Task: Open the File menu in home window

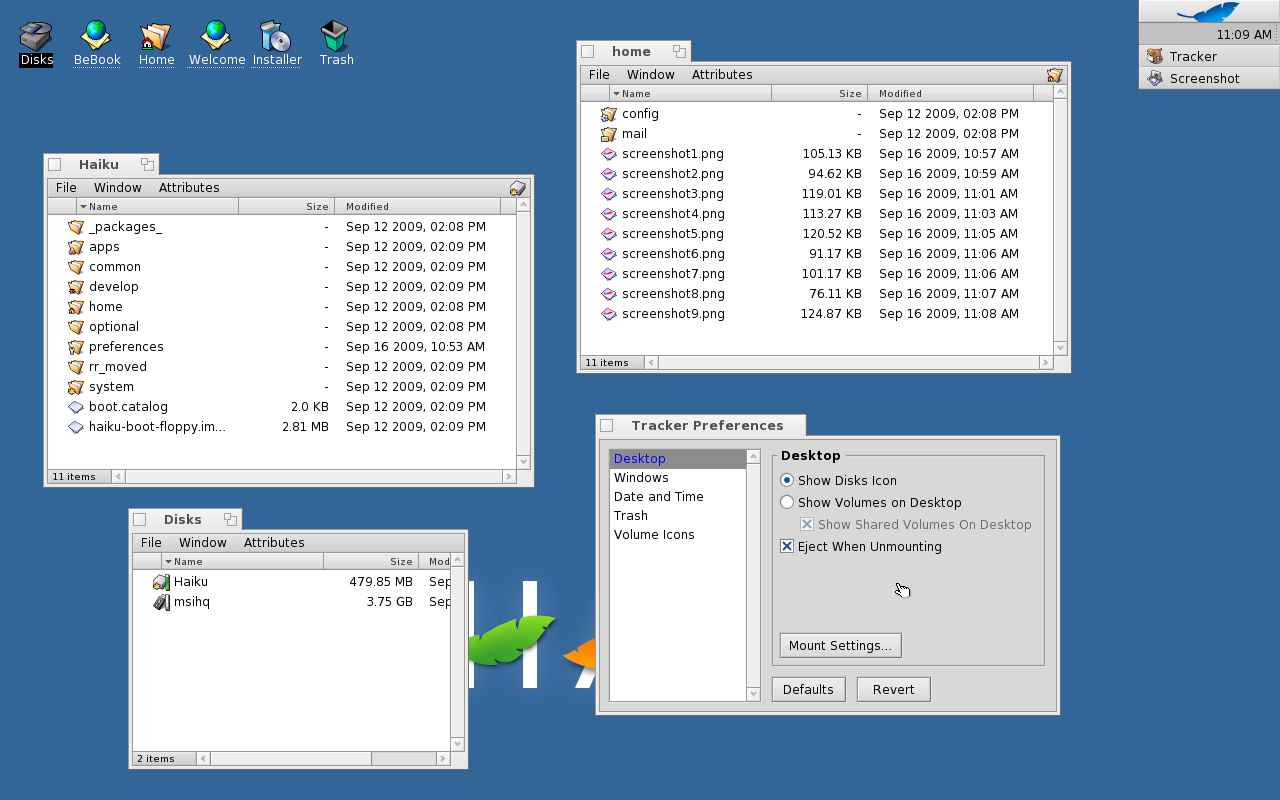Action: point(599,75)
